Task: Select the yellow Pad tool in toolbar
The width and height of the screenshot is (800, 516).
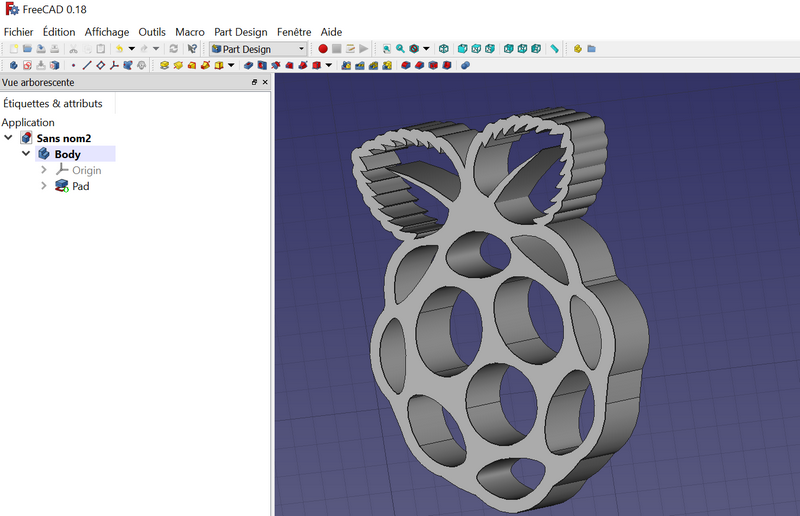Action: point(164,65)
